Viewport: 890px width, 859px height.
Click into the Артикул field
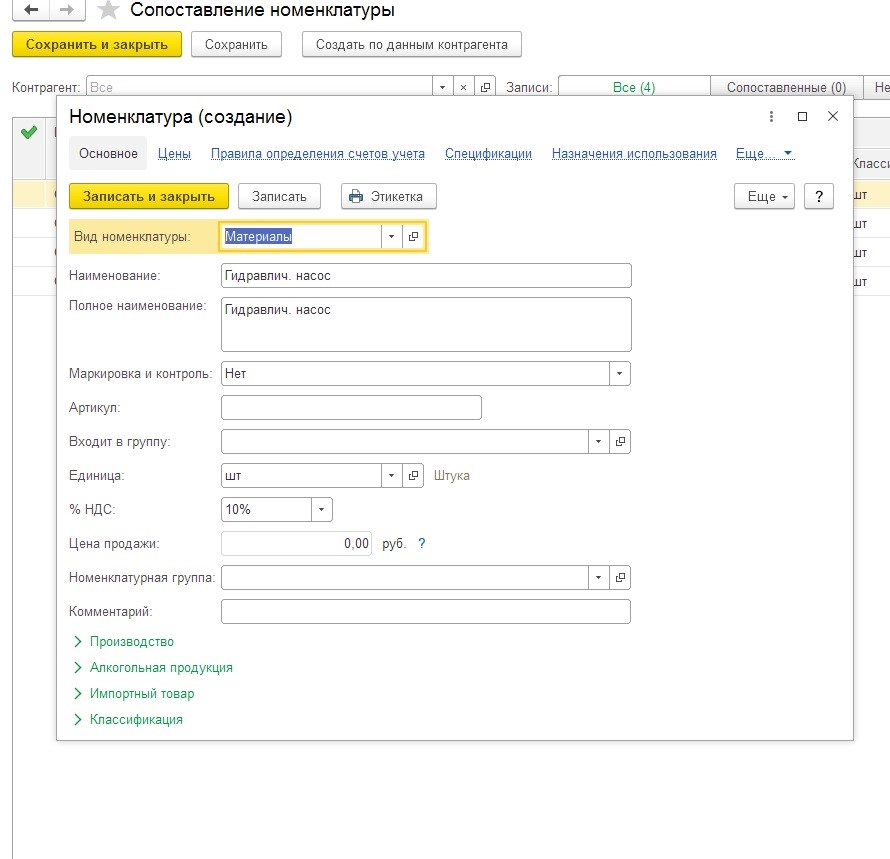click(x=351, y=408)
